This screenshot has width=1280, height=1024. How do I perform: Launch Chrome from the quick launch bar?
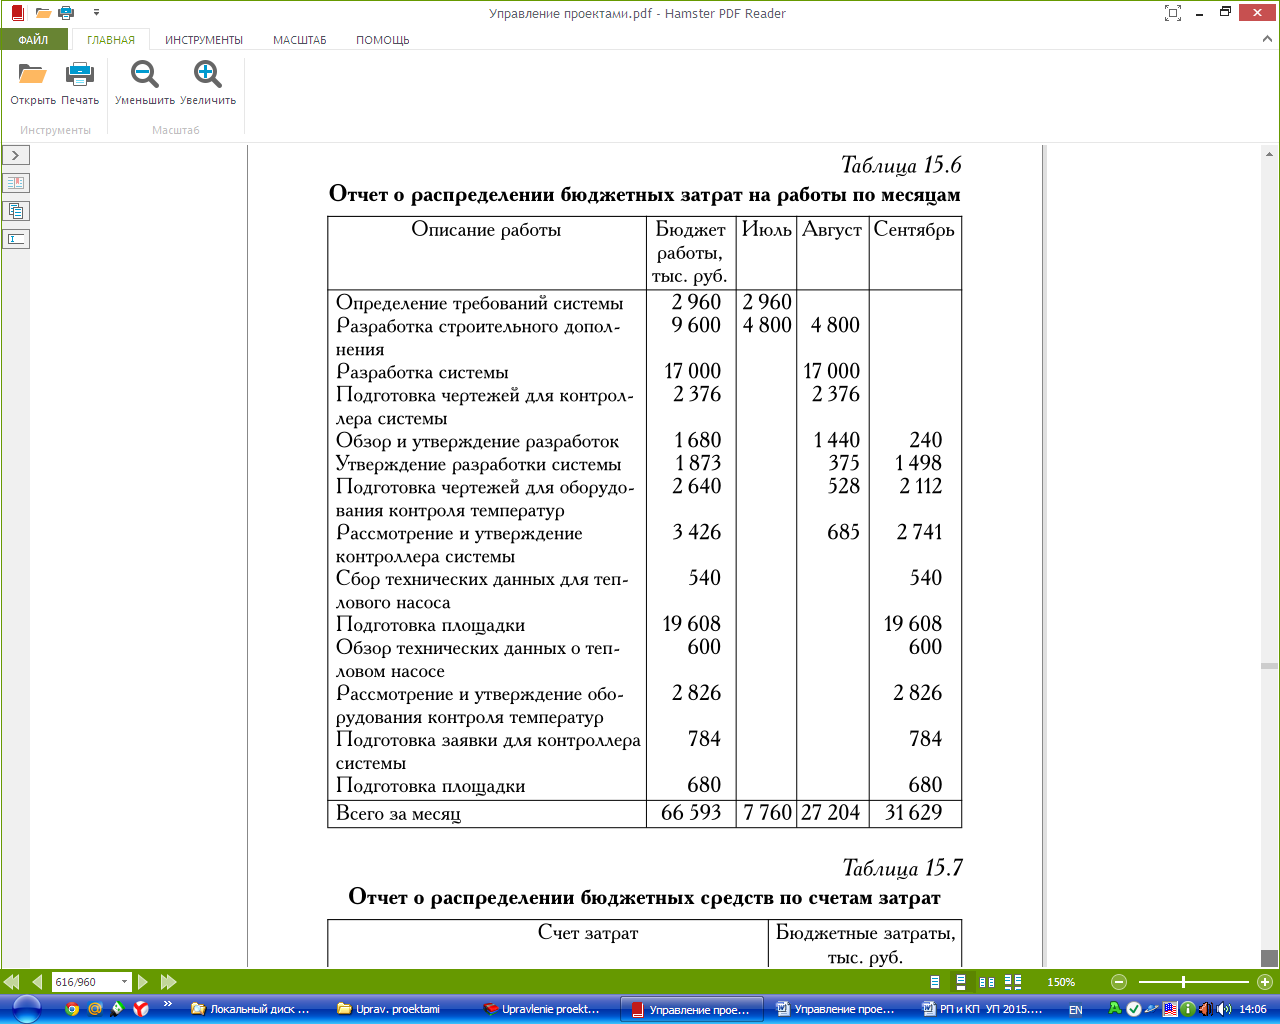pyautogui.click(x=72, y=1009)
